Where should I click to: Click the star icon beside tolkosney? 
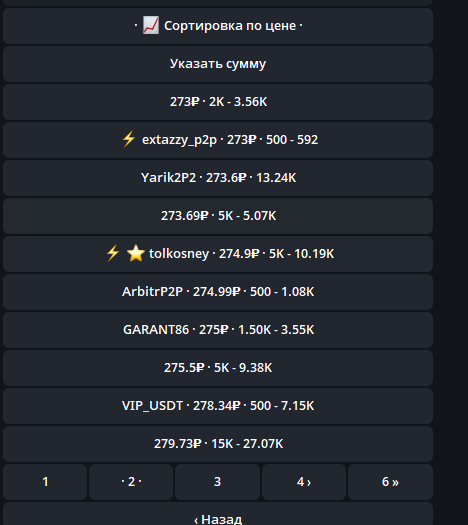(136, 253)
